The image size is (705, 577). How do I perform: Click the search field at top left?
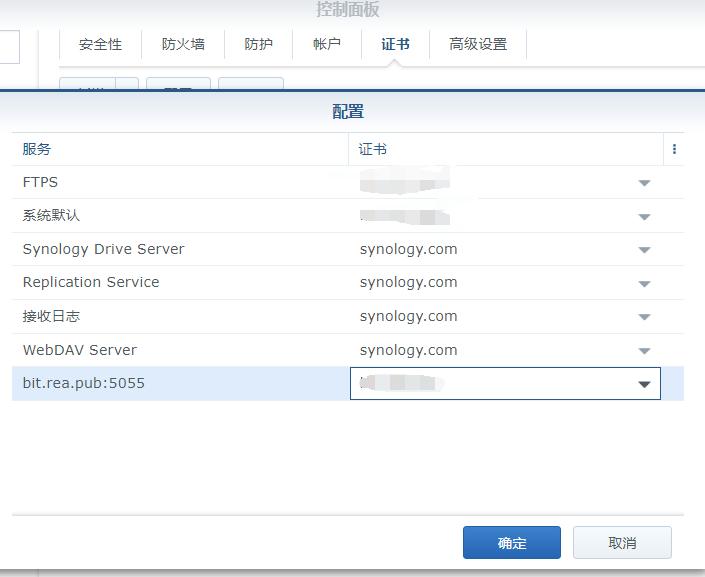[10, 46]
